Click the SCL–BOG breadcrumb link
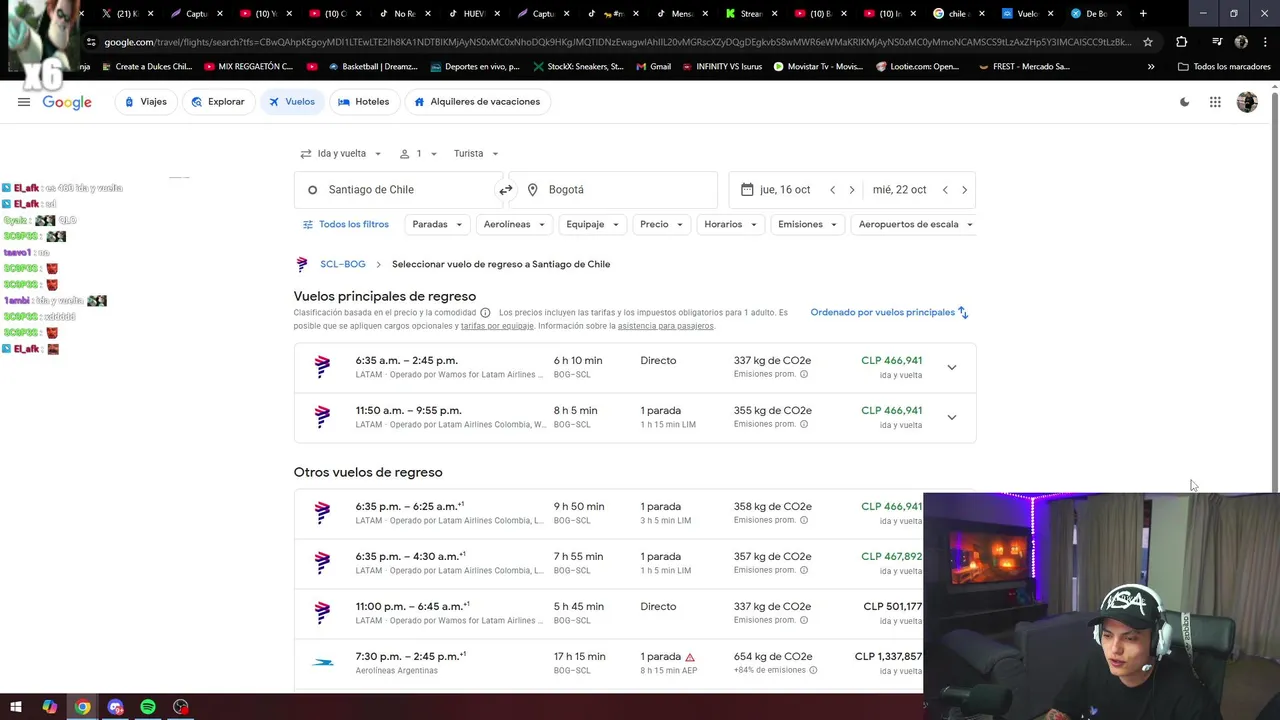Screen dimensions: 1280x720 (x=343, y=264)
